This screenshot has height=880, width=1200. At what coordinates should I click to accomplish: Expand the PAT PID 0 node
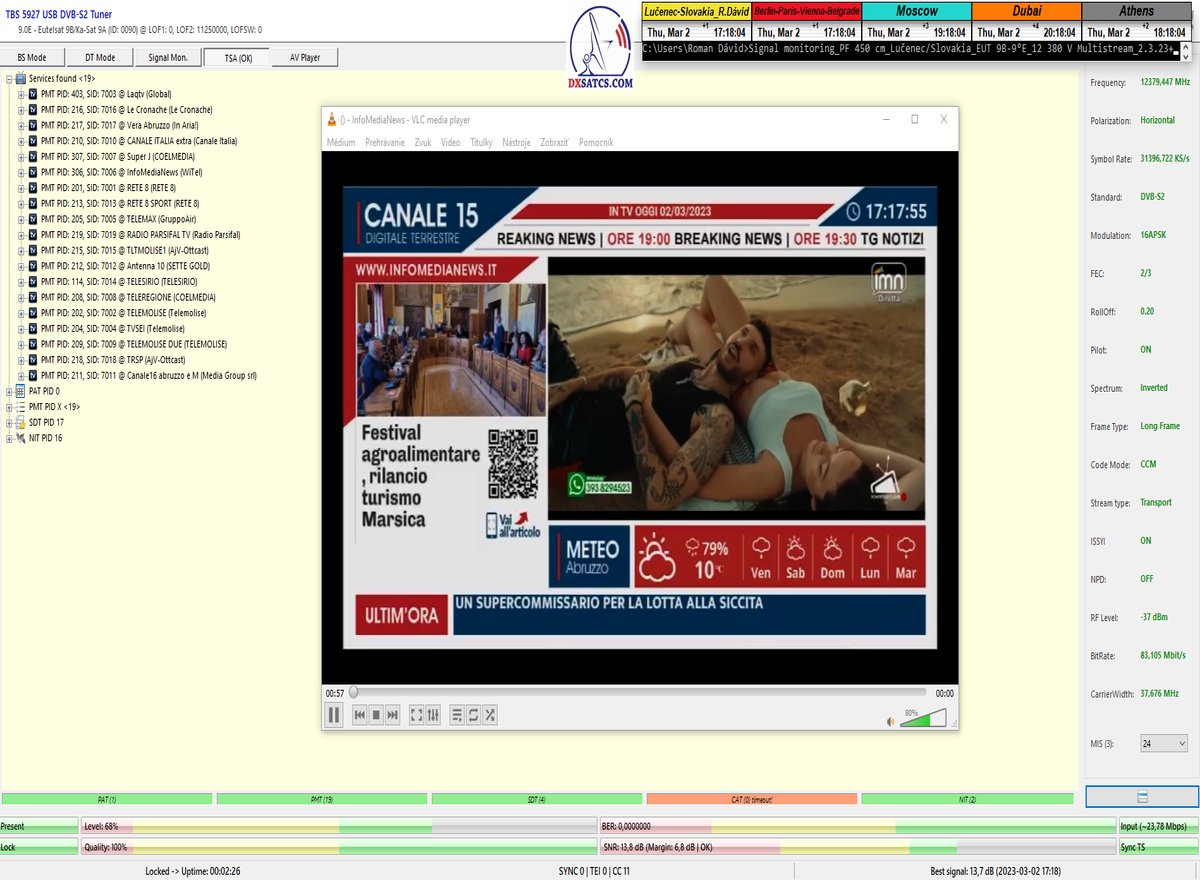click(9, 391)
